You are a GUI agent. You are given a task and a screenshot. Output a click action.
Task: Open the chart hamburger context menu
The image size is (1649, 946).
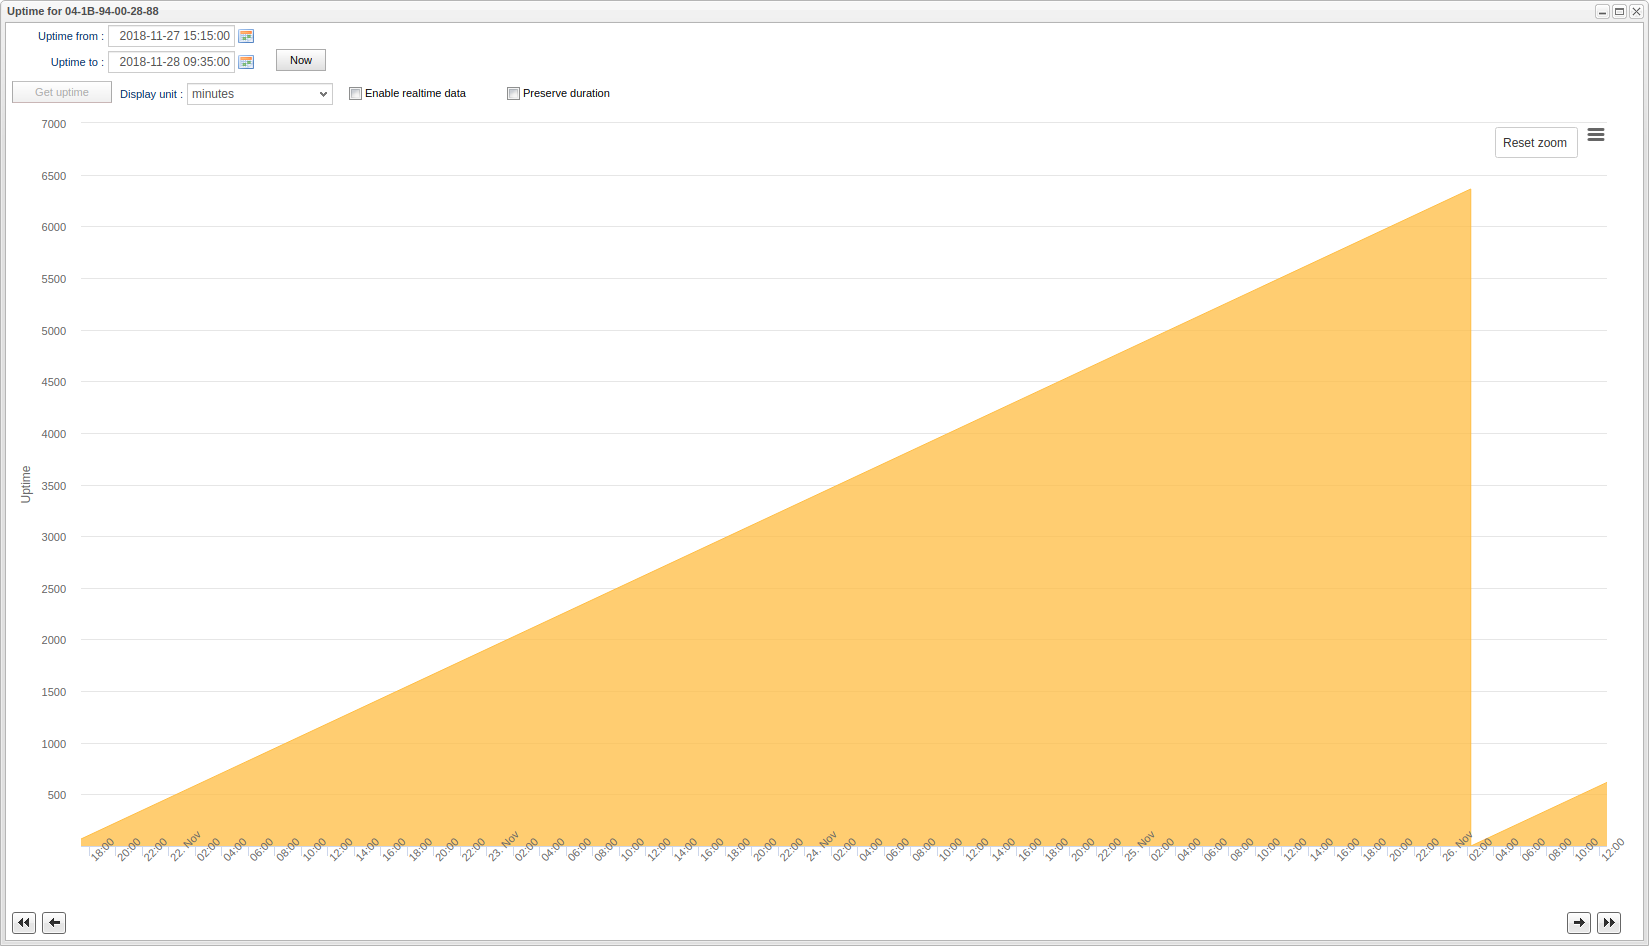(1596, 135)
